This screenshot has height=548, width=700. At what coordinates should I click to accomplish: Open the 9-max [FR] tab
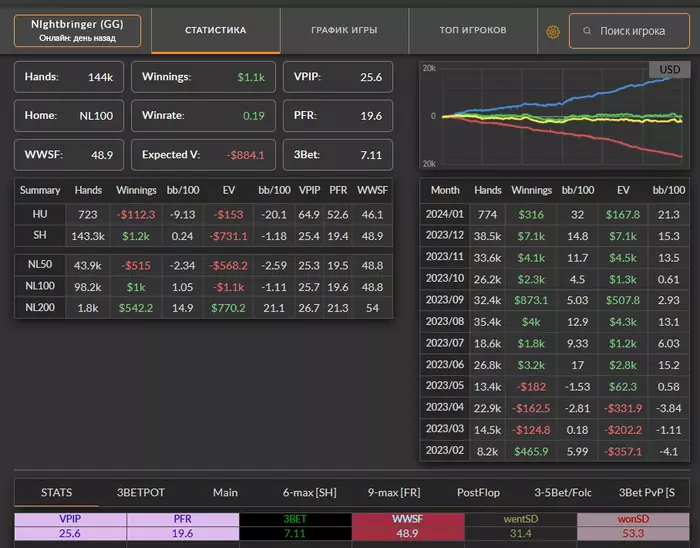394,492
